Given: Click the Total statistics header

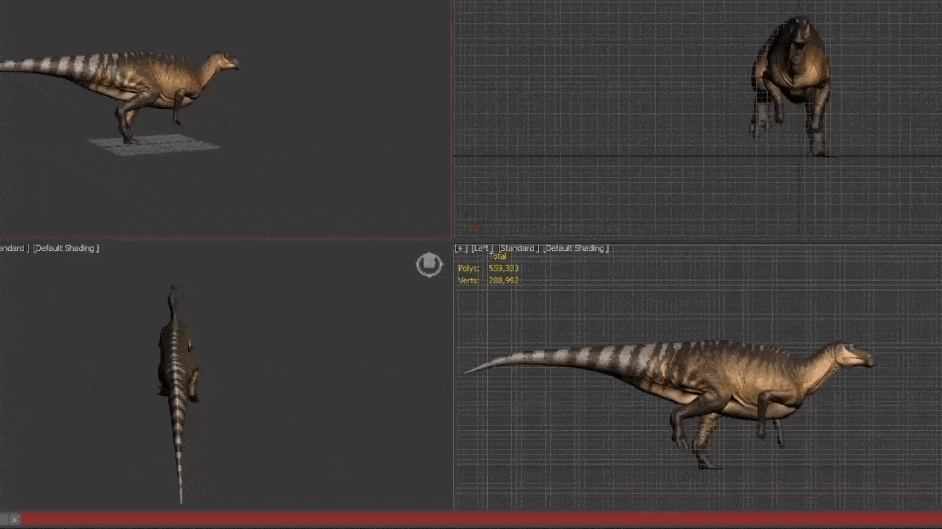Looking at the screenshot, I should tap(498, 257).
